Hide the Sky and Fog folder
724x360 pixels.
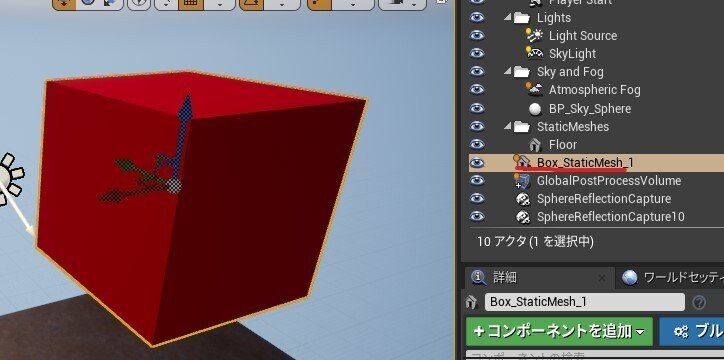pos(477,72)
